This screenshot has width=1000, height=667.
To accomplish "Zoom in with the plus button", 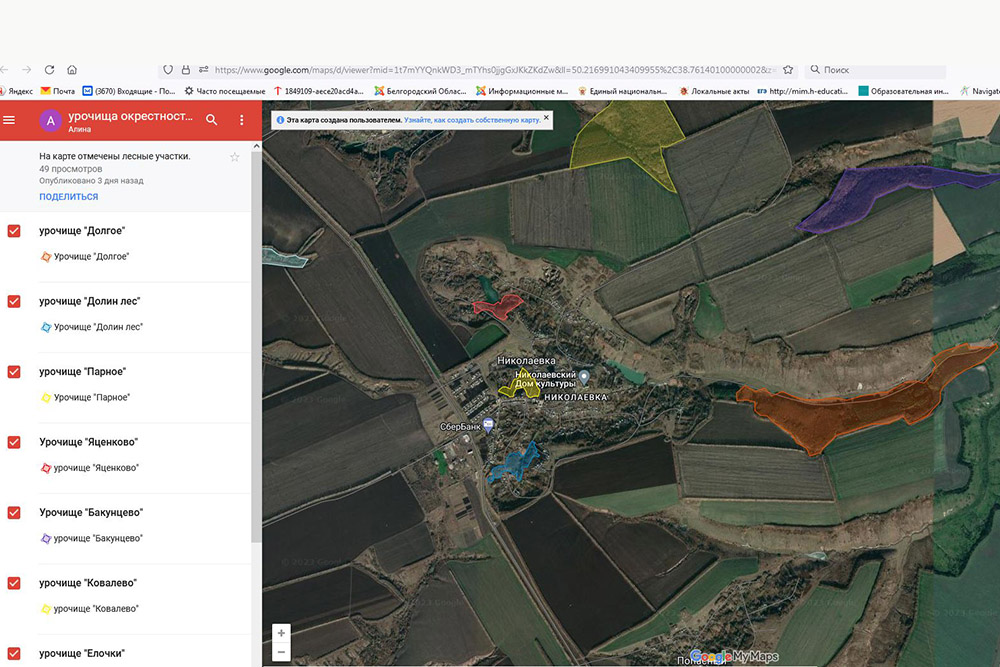I will [x=281, y=633].
